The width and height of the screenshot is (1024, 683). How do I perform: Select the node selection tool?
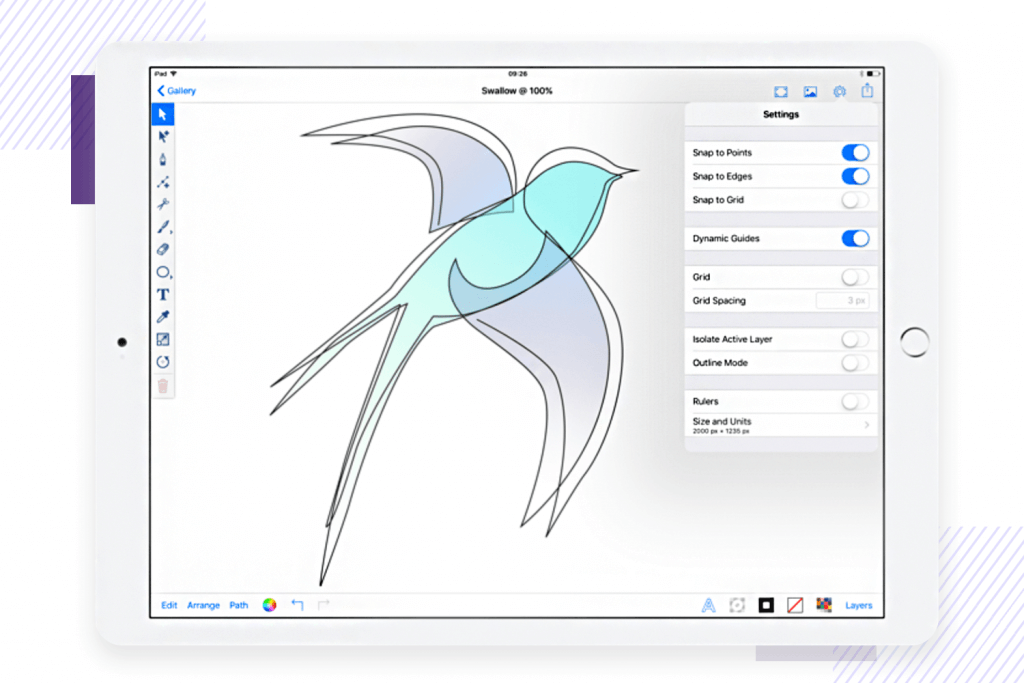click(163, 137)
